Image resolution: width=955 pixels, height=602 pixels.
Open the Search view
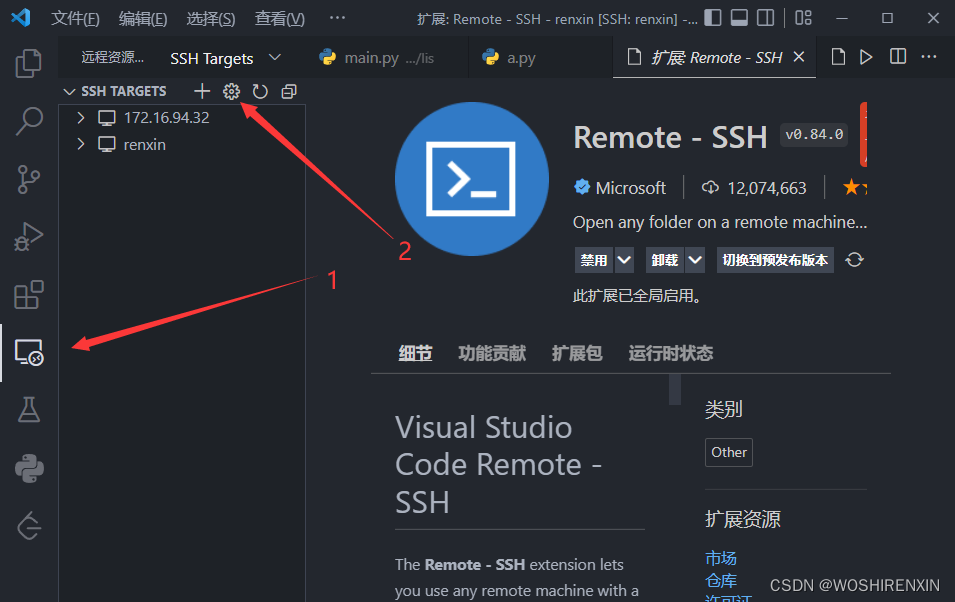pos(29,121)
